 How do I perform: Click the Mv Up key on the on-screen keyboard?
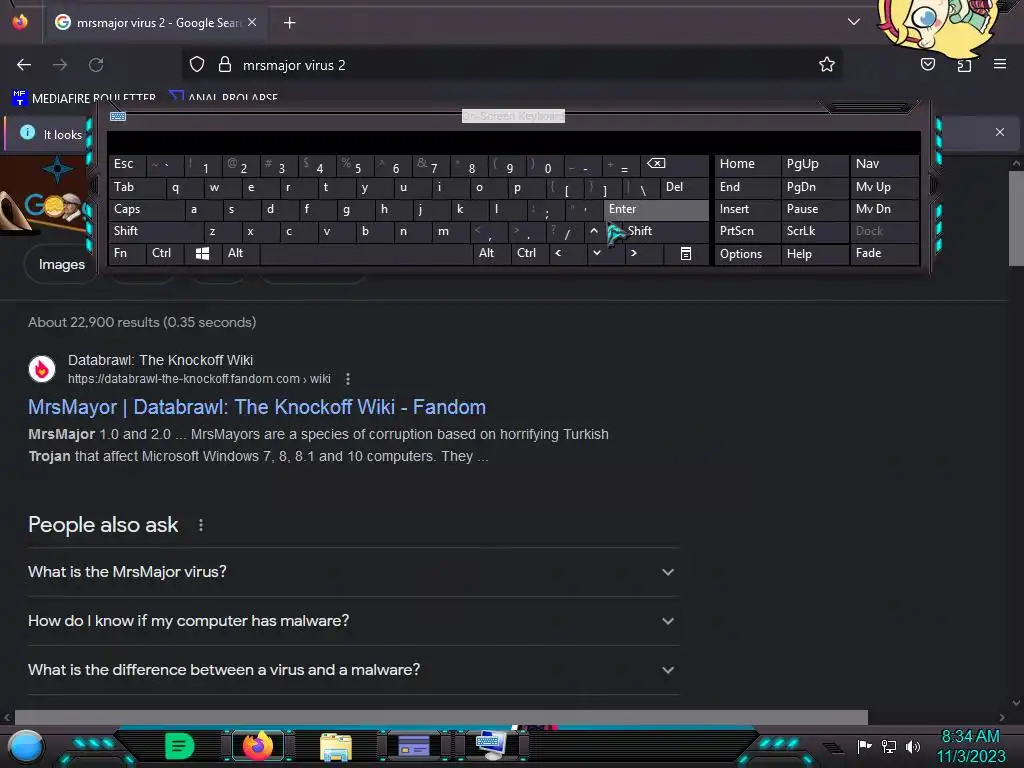884,187
